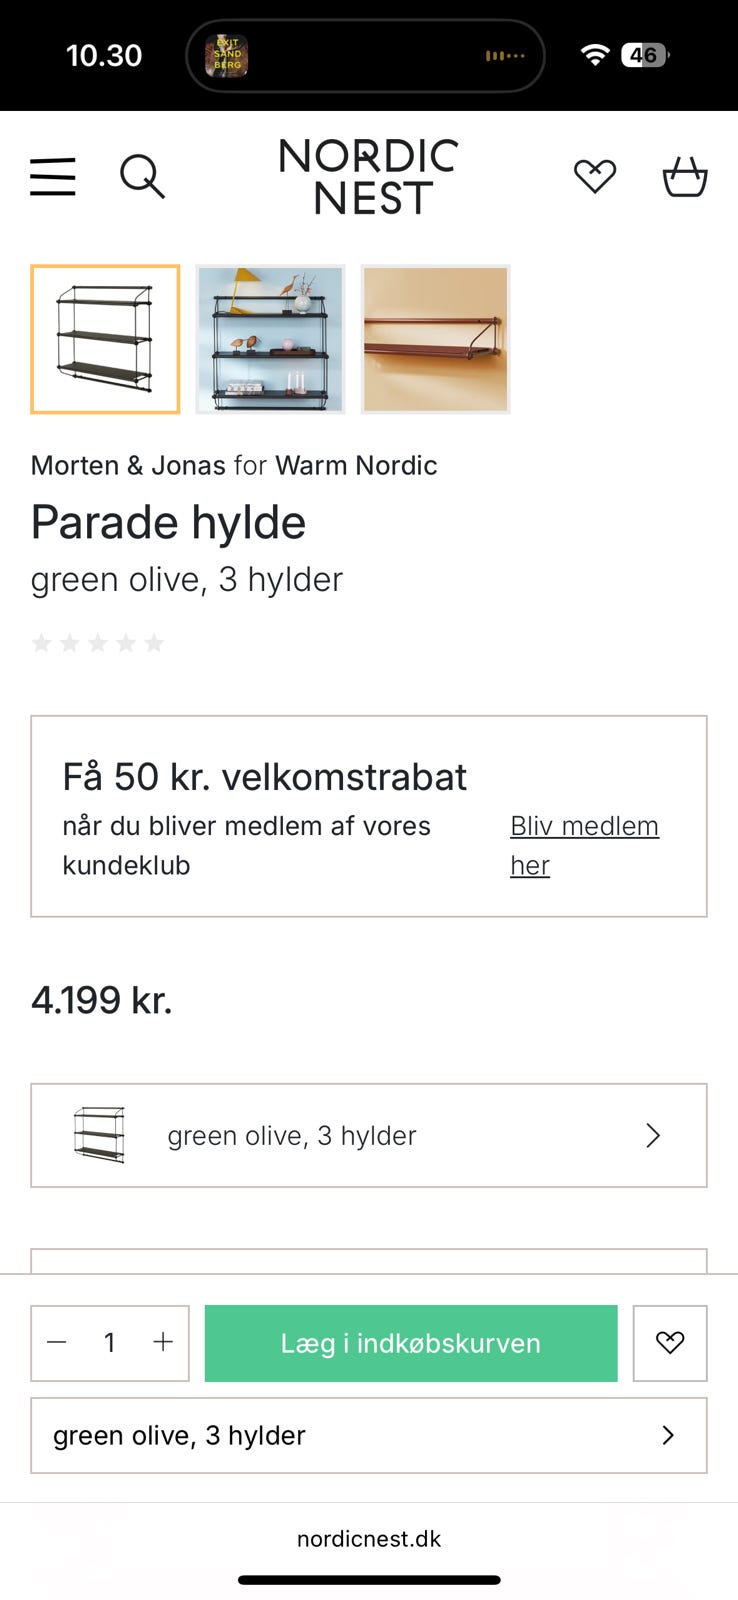
Task: Click 'Læg i indkøbskurven' button
Action: coord(411,1343)
